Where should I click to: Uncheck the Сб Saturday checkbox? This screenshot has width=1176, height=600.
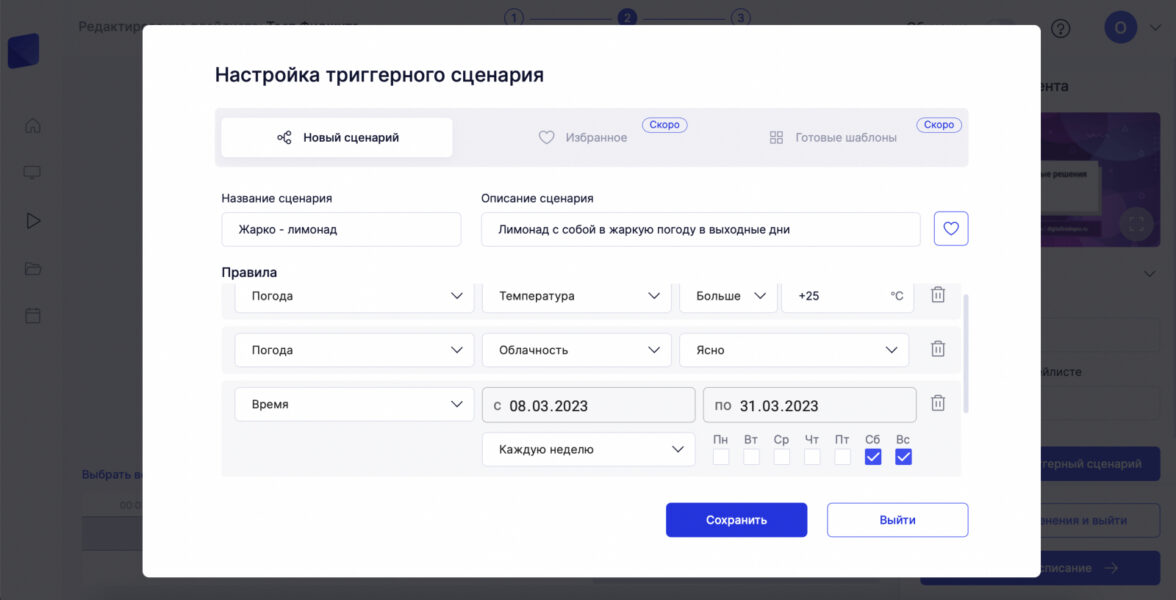pos(872,457)
